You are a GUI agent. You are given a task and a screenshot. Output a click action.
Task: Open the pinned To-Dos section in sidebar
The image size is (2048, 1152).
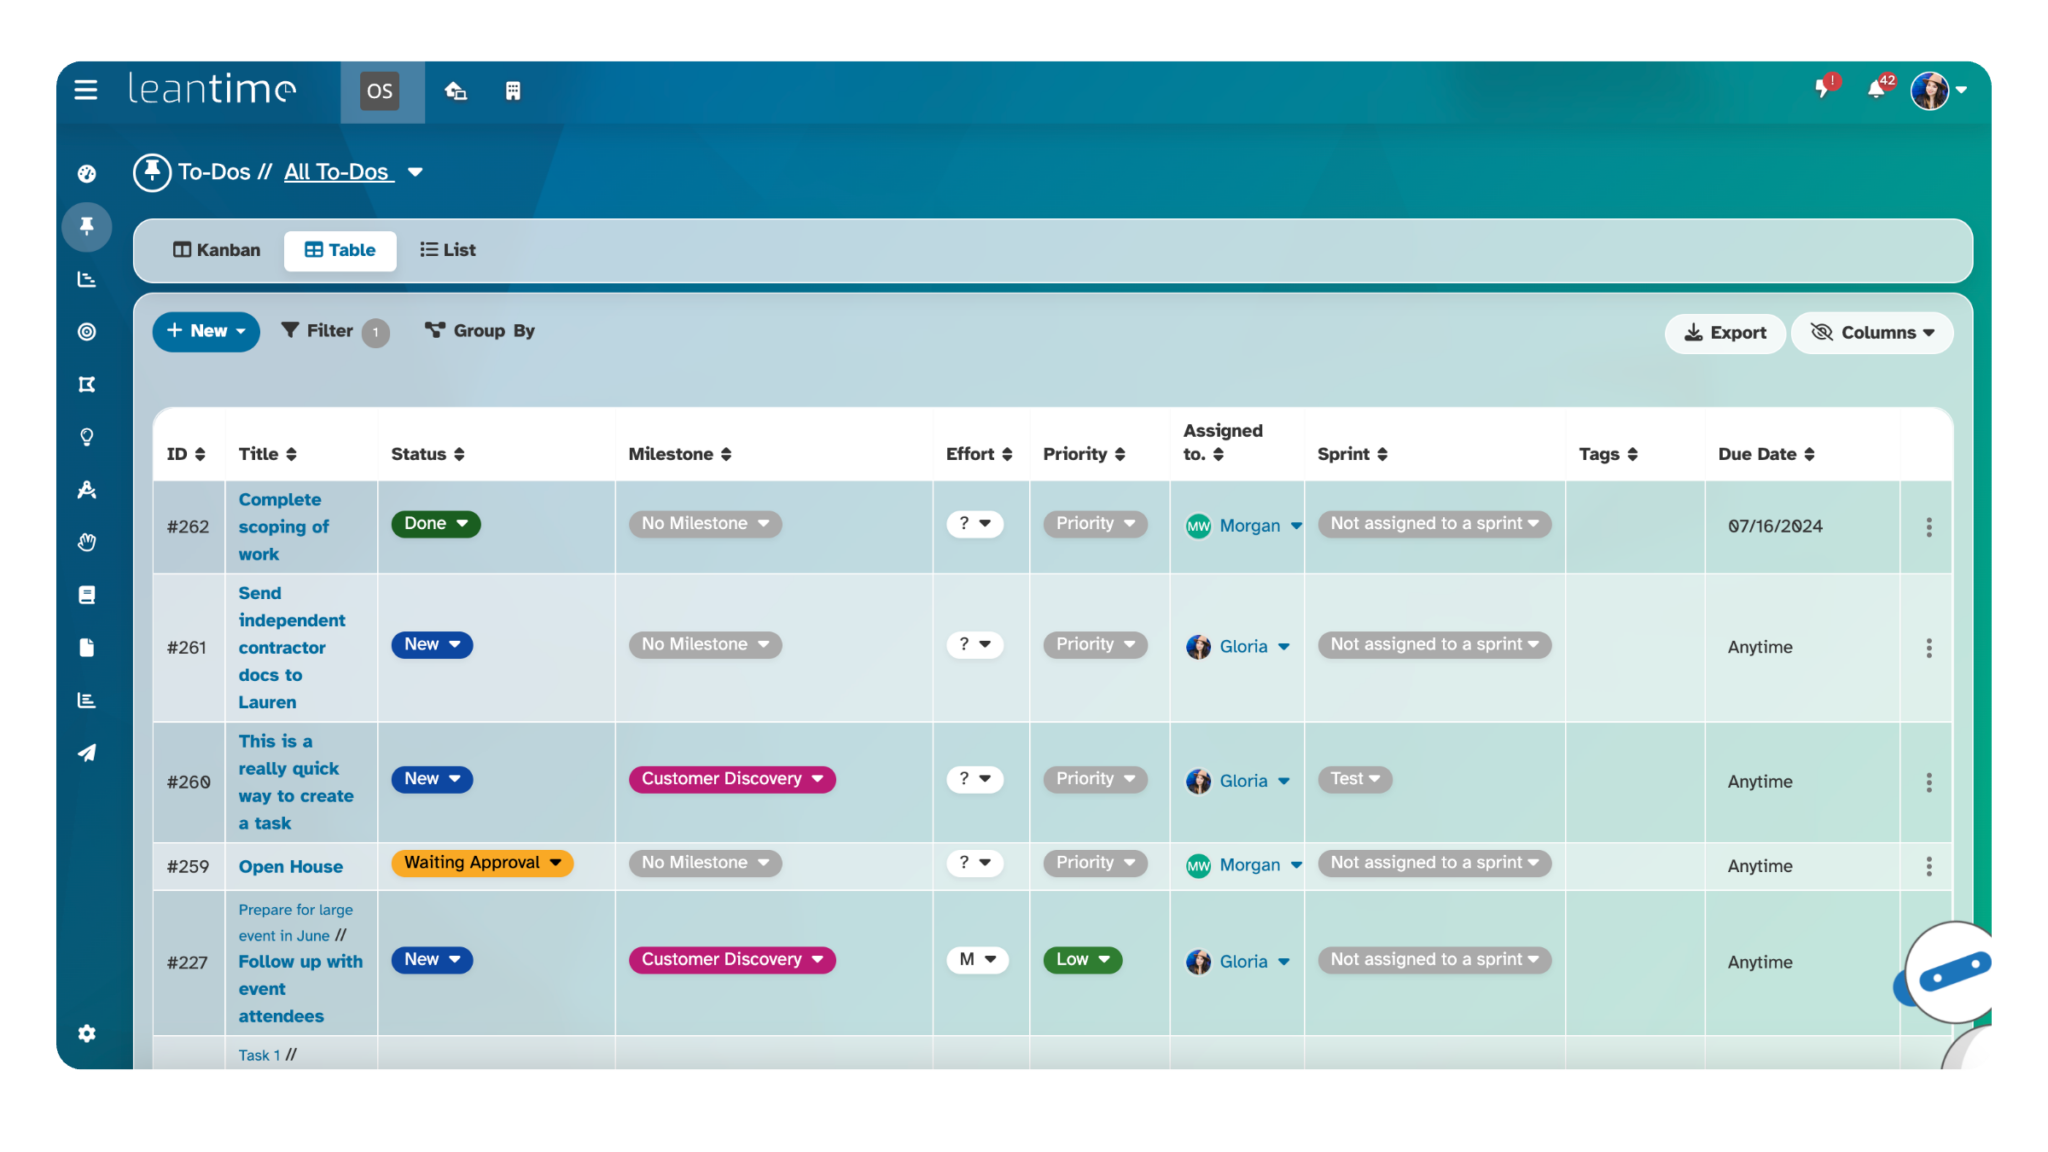coord(86,227)
